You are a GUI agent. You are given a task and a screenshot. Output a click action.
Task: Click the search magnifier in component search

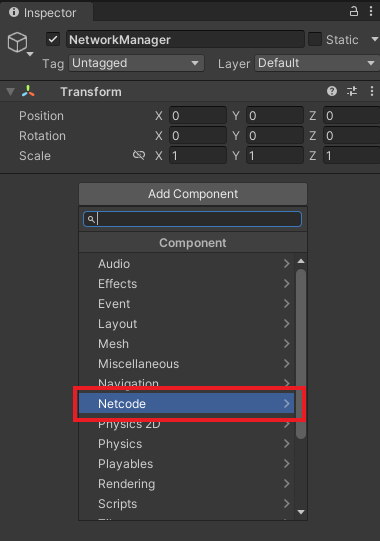click(x=91, y=219)
